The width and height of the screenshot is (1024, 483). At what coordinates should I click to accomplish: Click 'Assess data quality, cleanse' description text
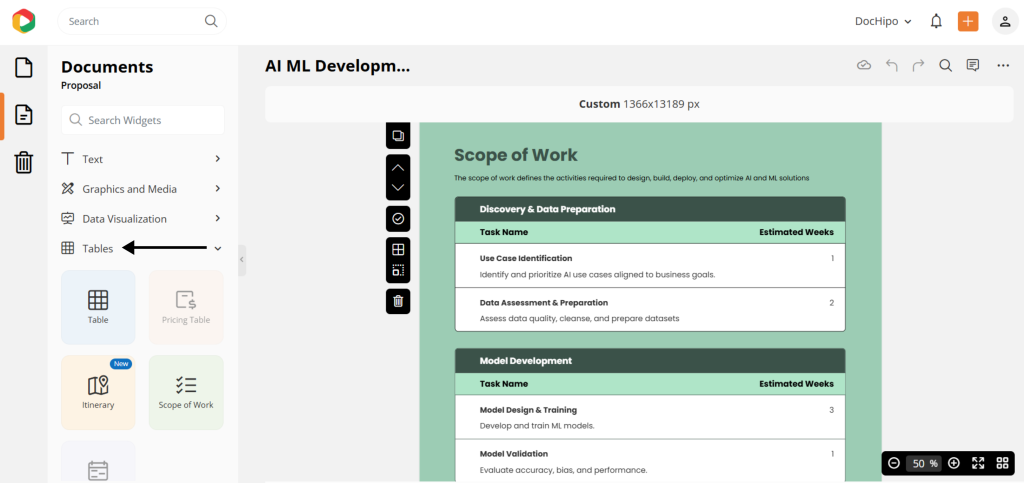(579, 319)
